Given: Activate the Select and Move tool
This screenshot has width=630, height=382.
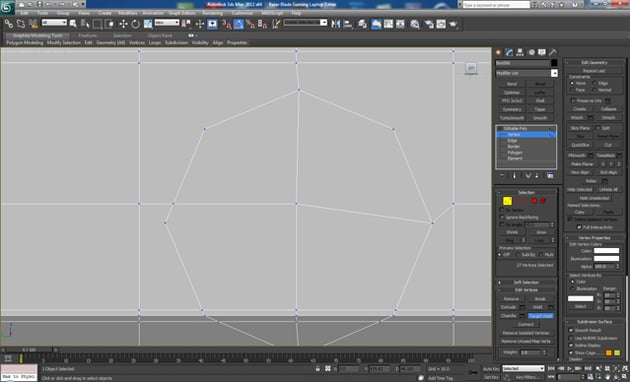Looking at the screenshot, I should [123, 24].
